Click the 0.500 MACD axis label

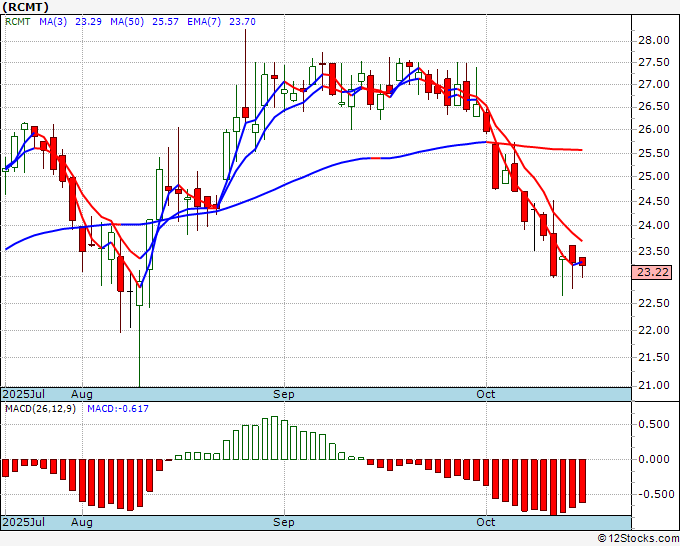(654, 424)
